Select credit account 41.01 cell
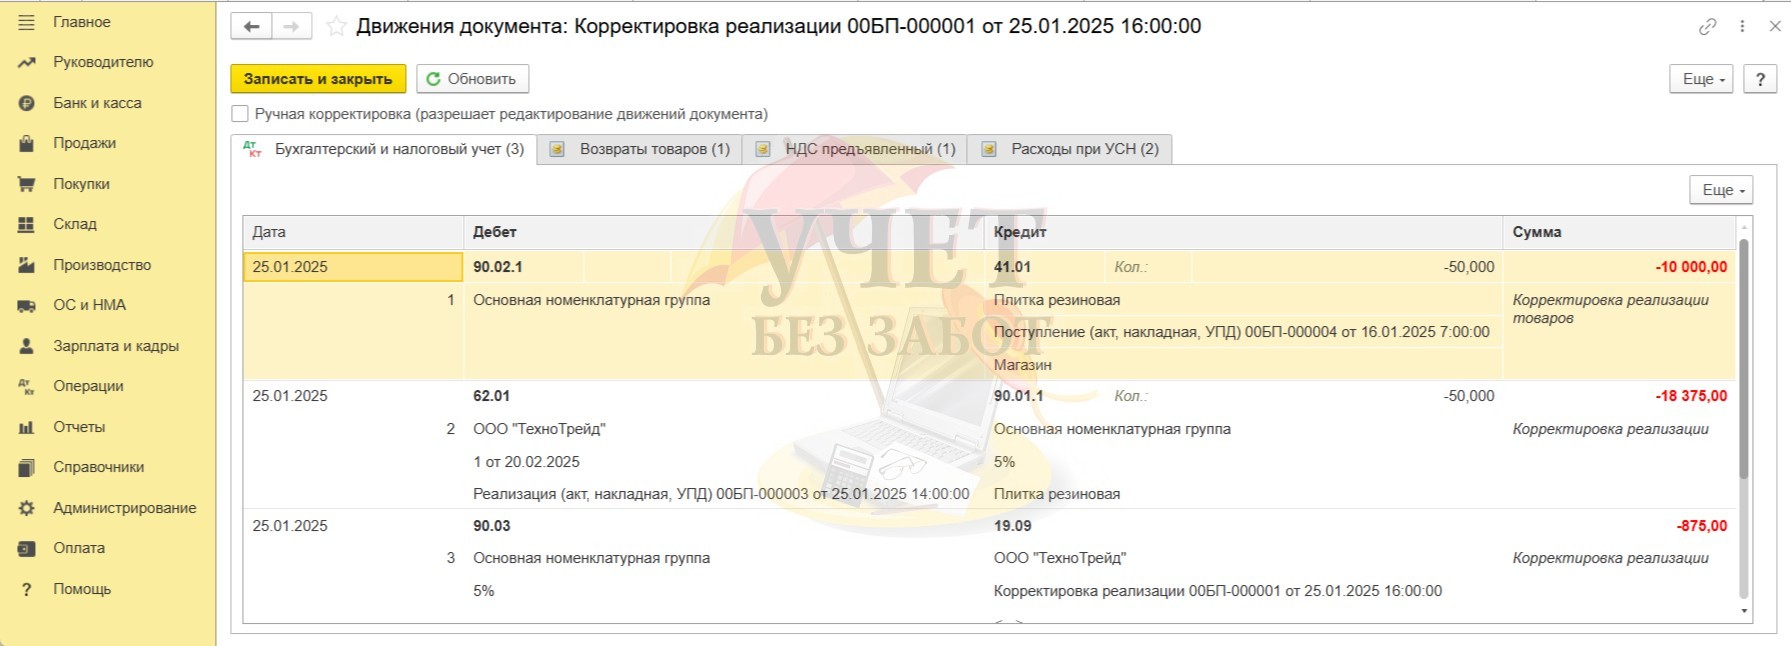This screenshot has width=1791, height=646. point(1045,267)
